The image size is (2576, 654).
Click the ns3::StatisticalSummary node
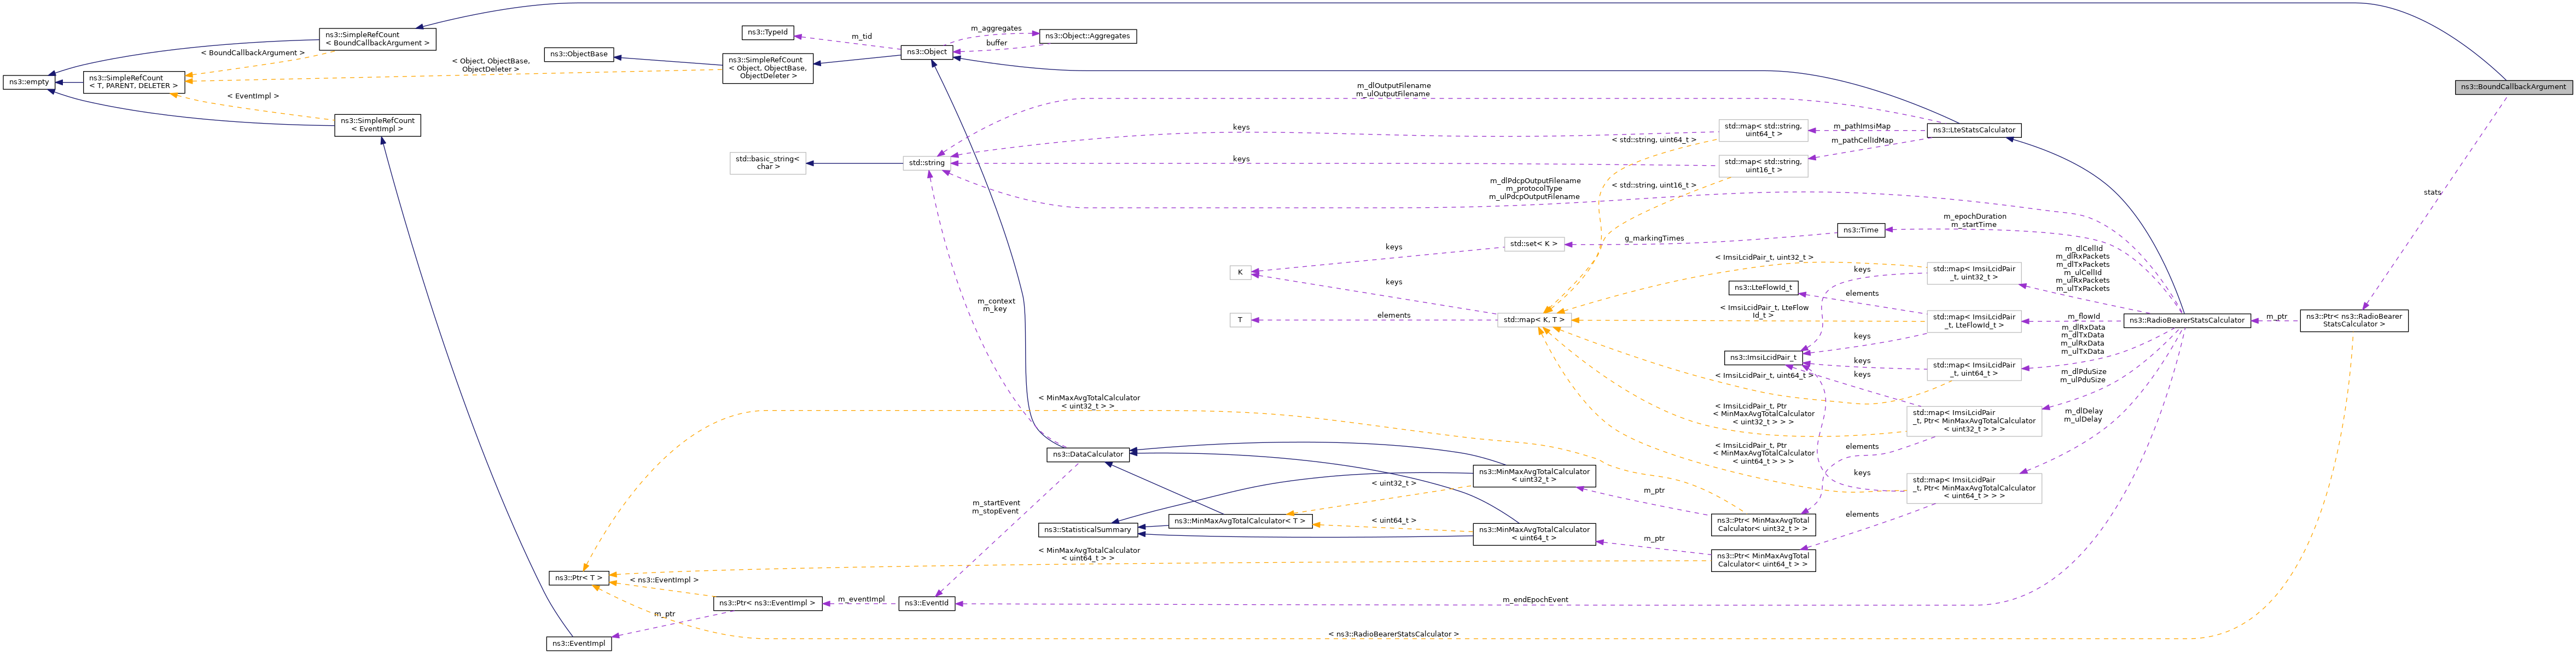pos(1088,530)
